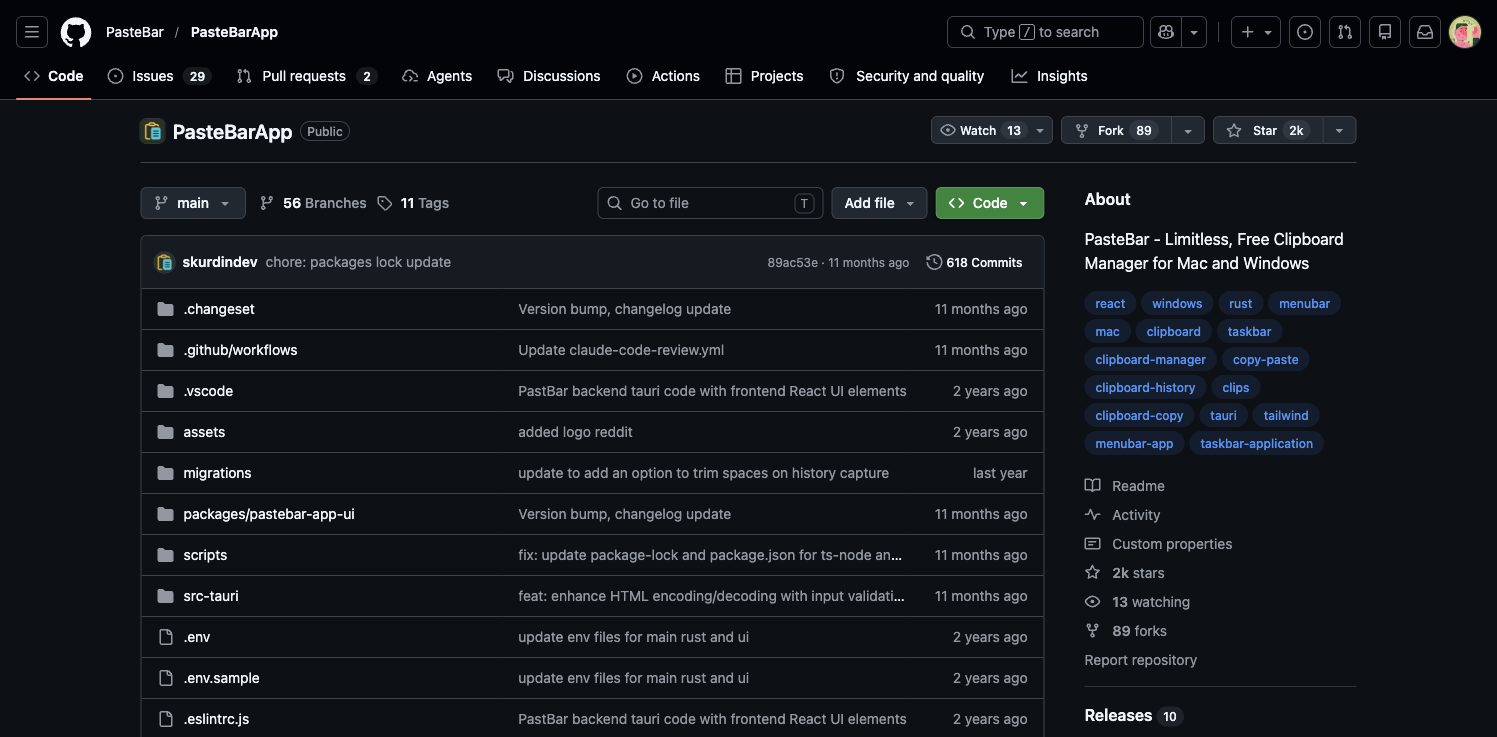
Task: Click the react topic tag
Action: coord(1110,304)
